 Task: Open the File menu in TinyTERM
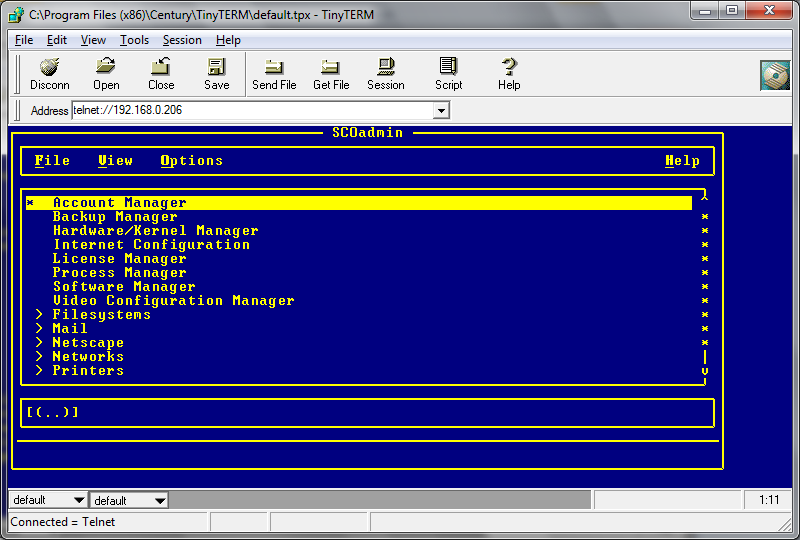(x=24, y=40)
